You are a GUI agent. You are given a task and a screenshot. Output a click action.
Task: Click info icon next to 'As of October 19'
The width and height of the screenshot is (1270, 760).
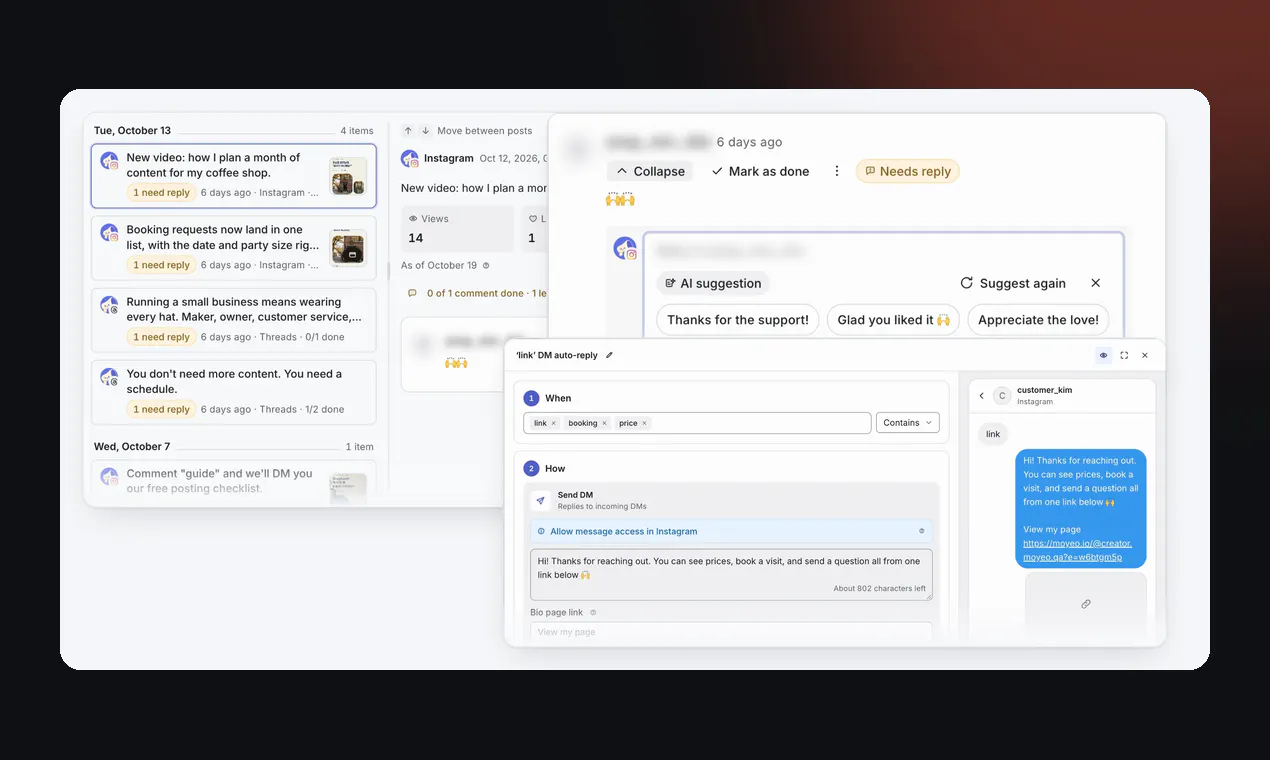click(x=486, y=265)
